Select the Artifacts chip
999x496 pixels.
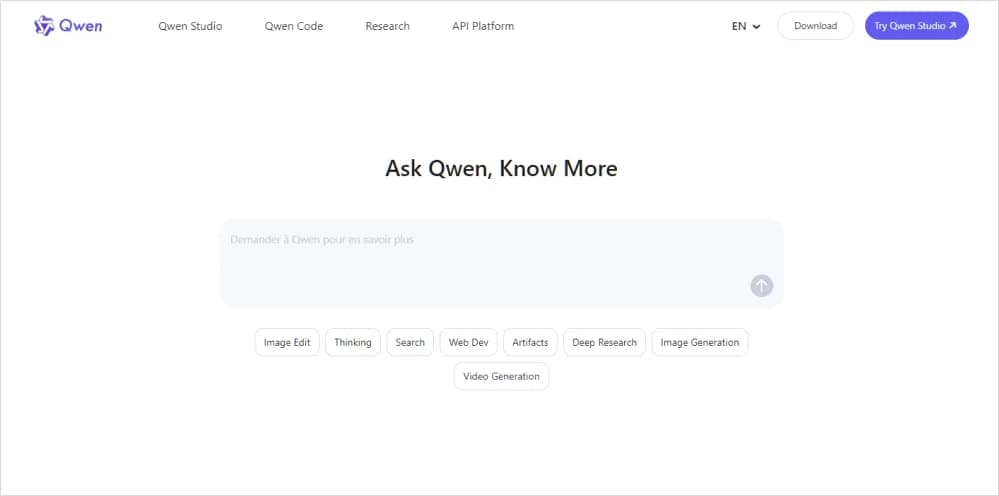point(530,342)
